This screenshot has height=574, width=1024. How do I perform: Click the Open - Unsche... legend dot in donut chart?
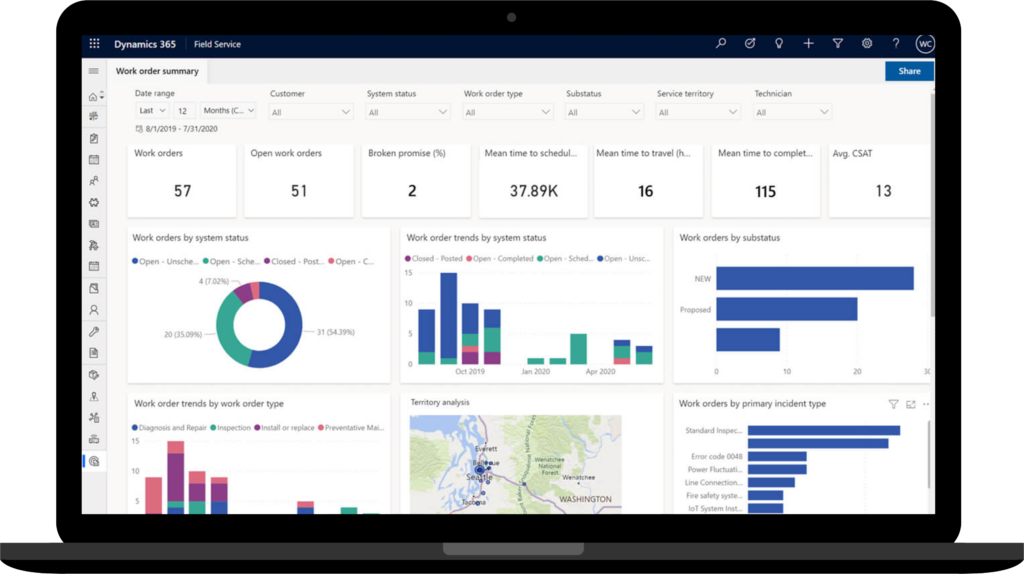coord(135,261)
